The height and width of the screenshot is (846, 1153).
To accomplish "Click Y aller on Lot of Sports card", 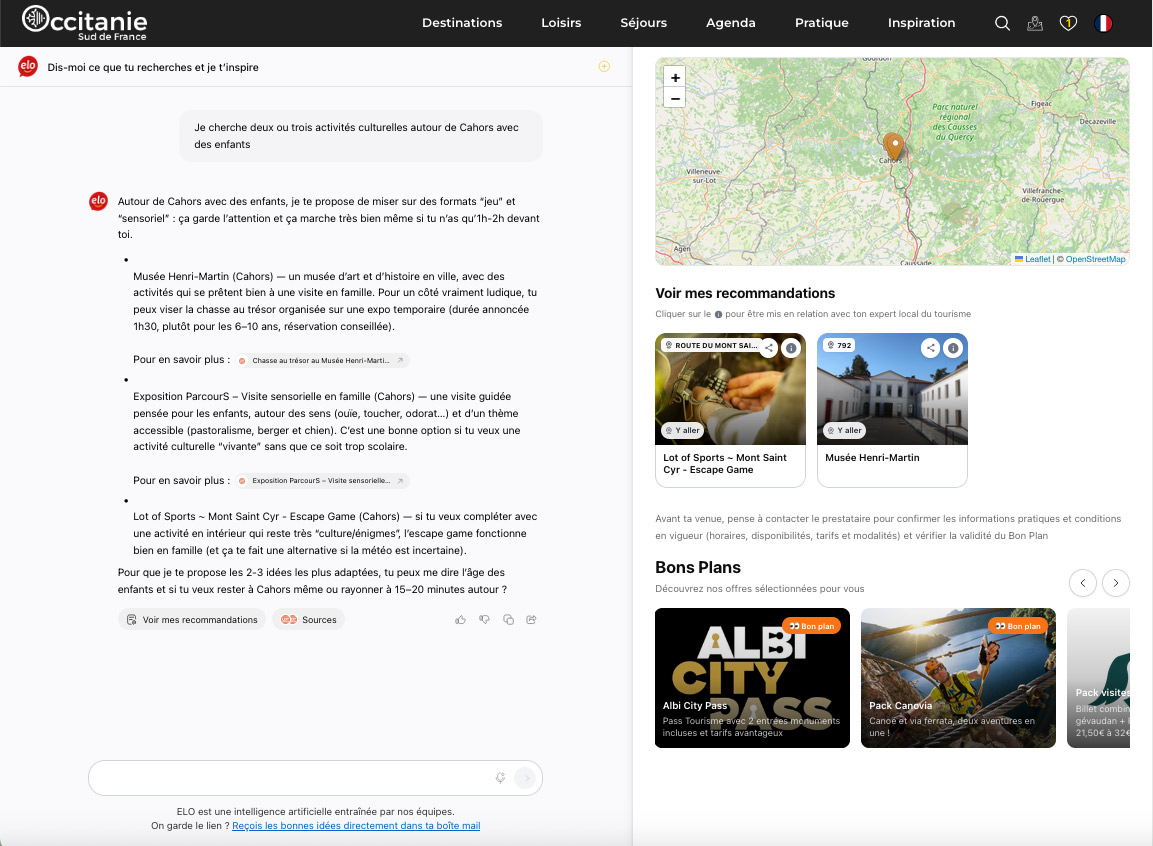I will coord(682,431).
